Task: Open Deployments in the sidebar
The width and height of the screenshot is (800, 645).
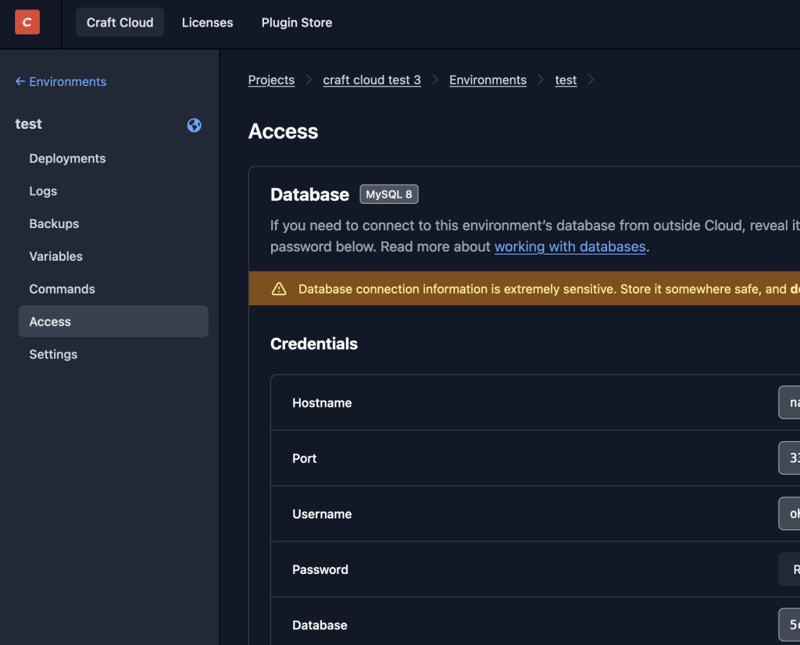Action: (67, 159)
